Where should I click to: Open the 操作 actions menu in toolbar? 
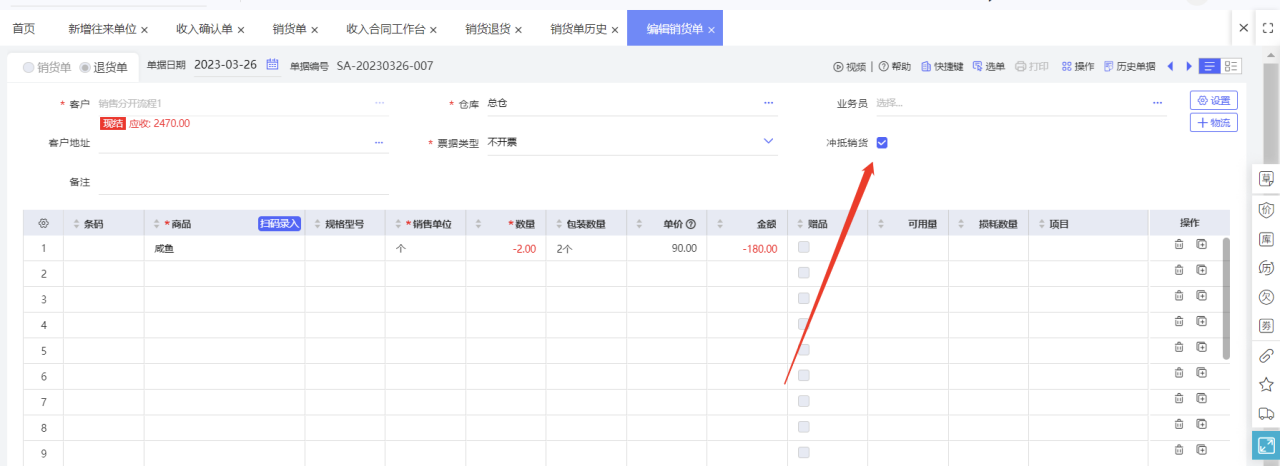(x=1077, y=67)
